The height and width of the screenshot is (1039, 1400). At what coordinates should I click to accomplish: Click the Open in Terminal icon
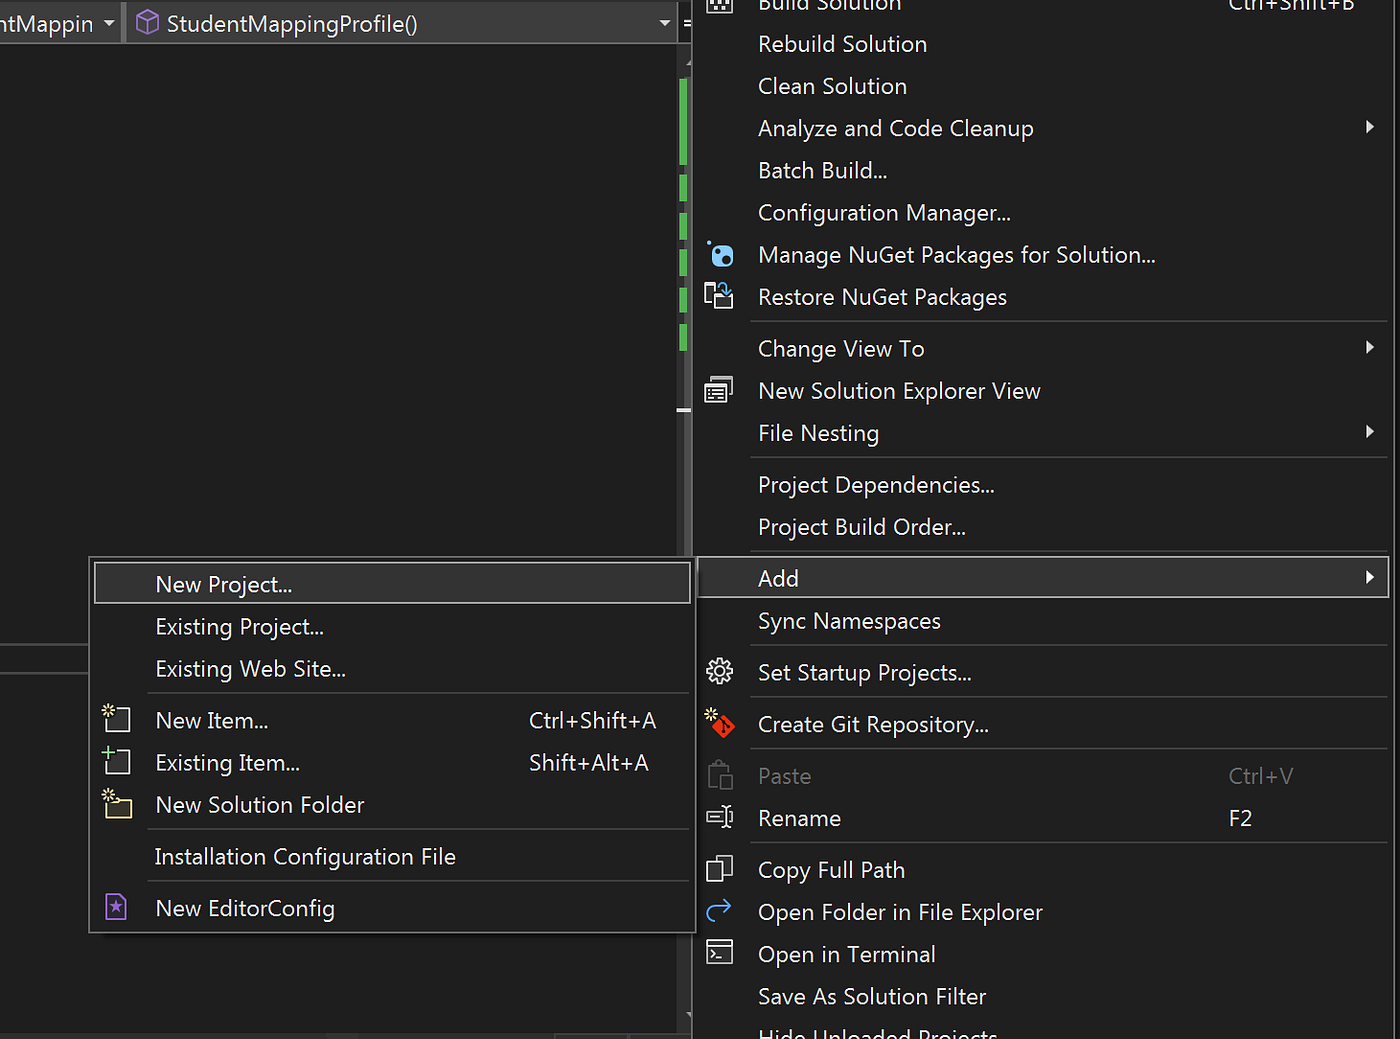coord(719,953)
